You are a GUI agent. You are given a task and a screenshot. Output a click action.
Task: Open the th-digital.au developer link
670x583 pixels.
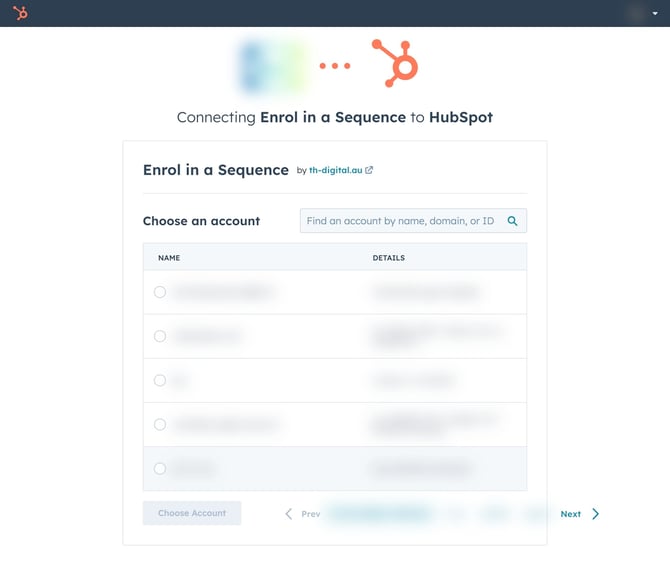(x=335, y=171)
